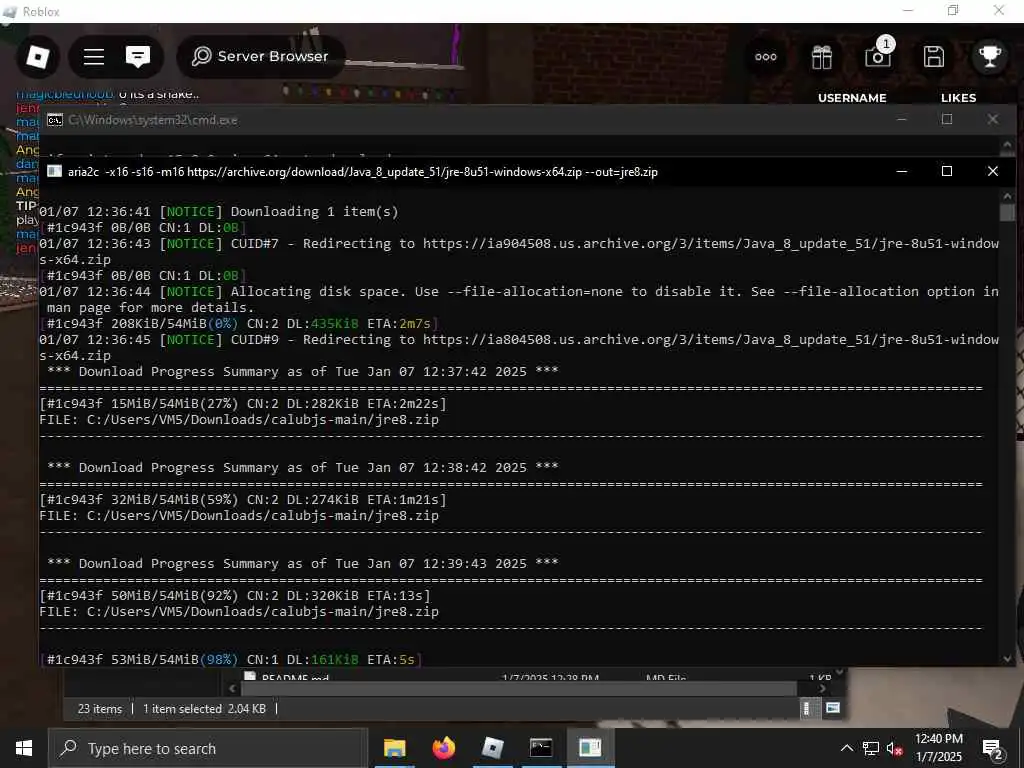This screenshot has width=1024, height=768.
Task: Click the aria2c console window icon
Action: pos(55,171)
